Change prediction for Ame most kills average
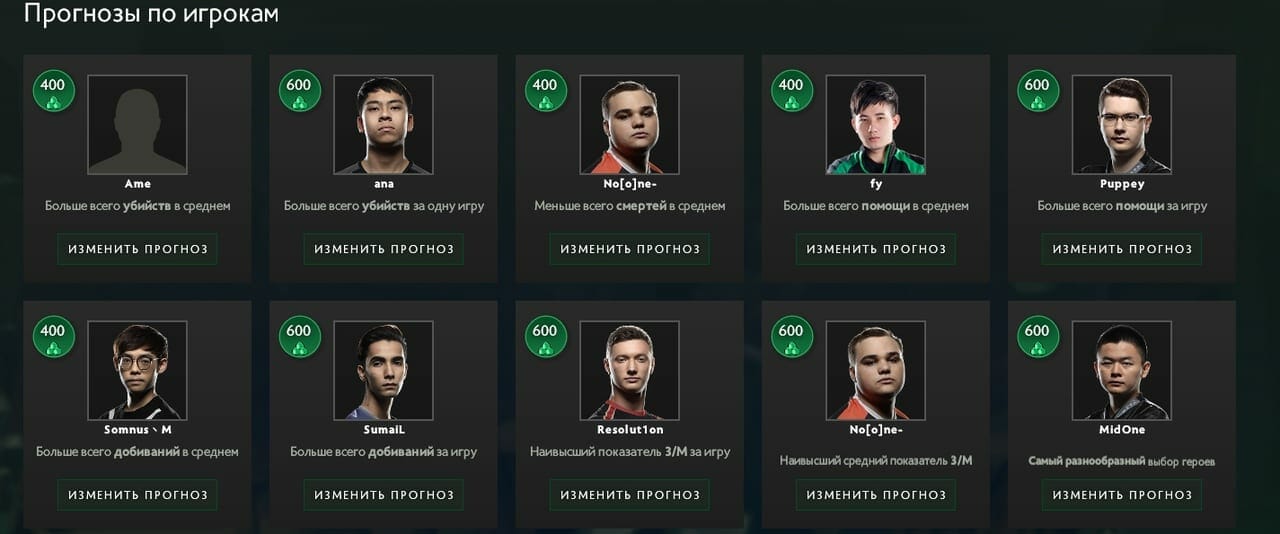Image resolution: width=1280 pixels, height=534 pixels. 138,249
